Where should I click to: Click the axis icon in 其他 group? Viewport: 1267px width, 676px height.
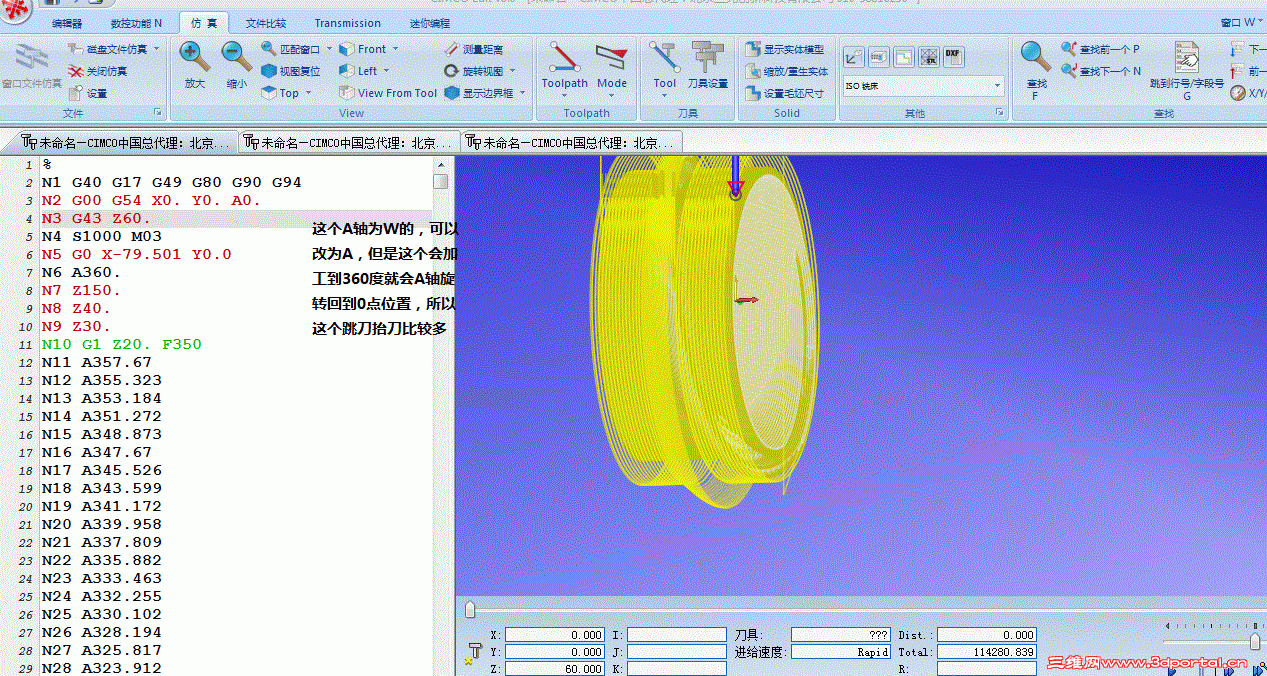coord(854,57)
